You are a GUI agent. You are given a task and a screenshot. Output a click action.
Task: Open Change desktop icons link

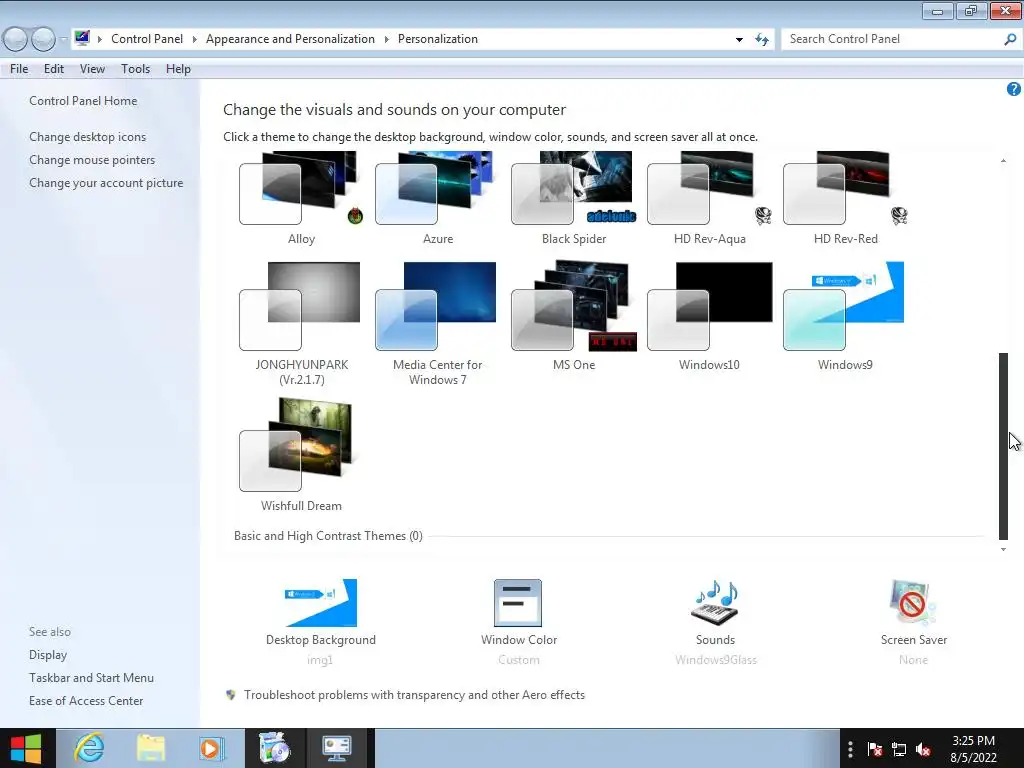coord(88,136)
